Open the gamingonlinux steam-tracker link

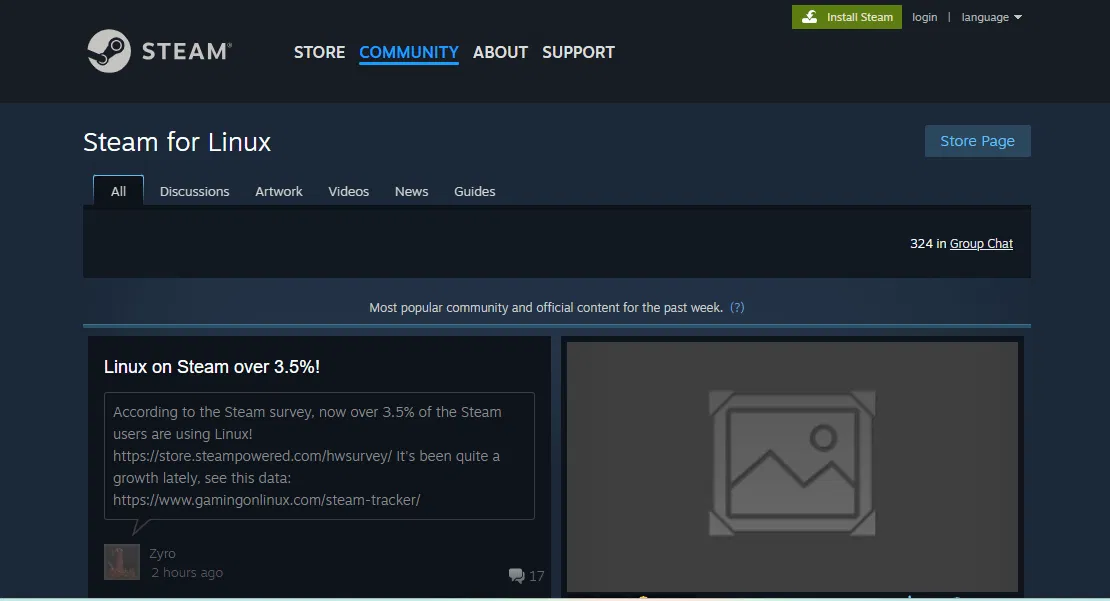267,499
